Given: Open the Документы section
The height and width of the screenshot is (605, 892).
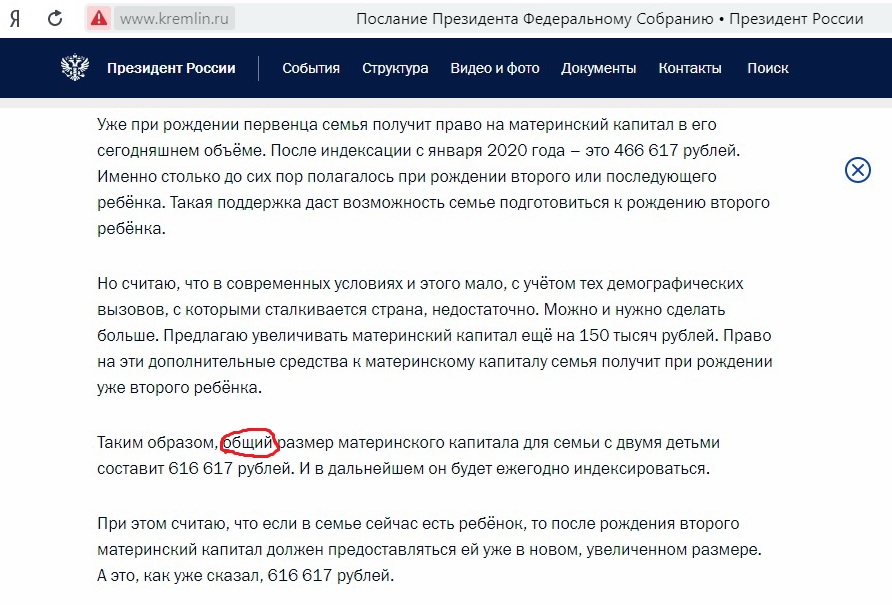Looking at the screenshot, I should 598,68.
